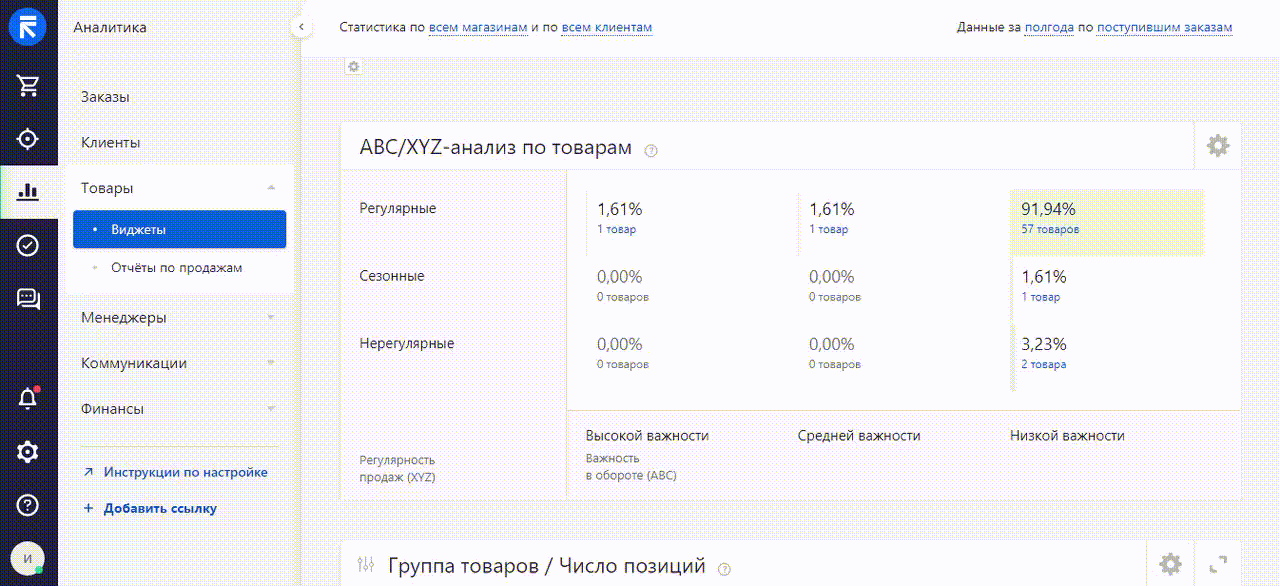This screenshot has width=1280, height=586.
Task: Select the Виджеты submenu item
Action: tap(179, 229)
